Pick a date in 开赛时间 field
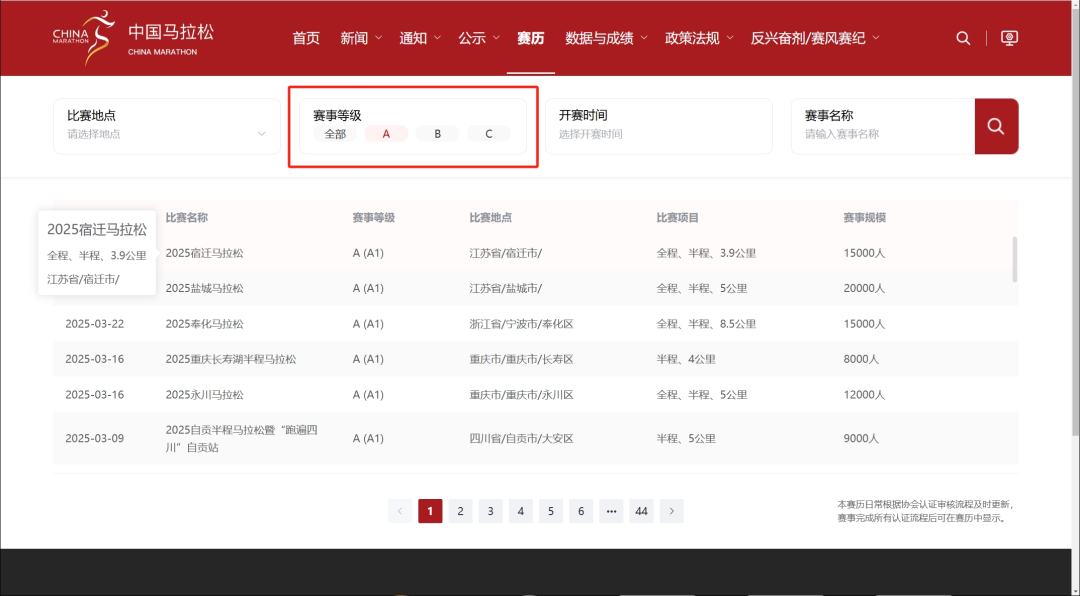This screenshot has height=596, width=1080. pyautogui.click(x=658, y=126)
